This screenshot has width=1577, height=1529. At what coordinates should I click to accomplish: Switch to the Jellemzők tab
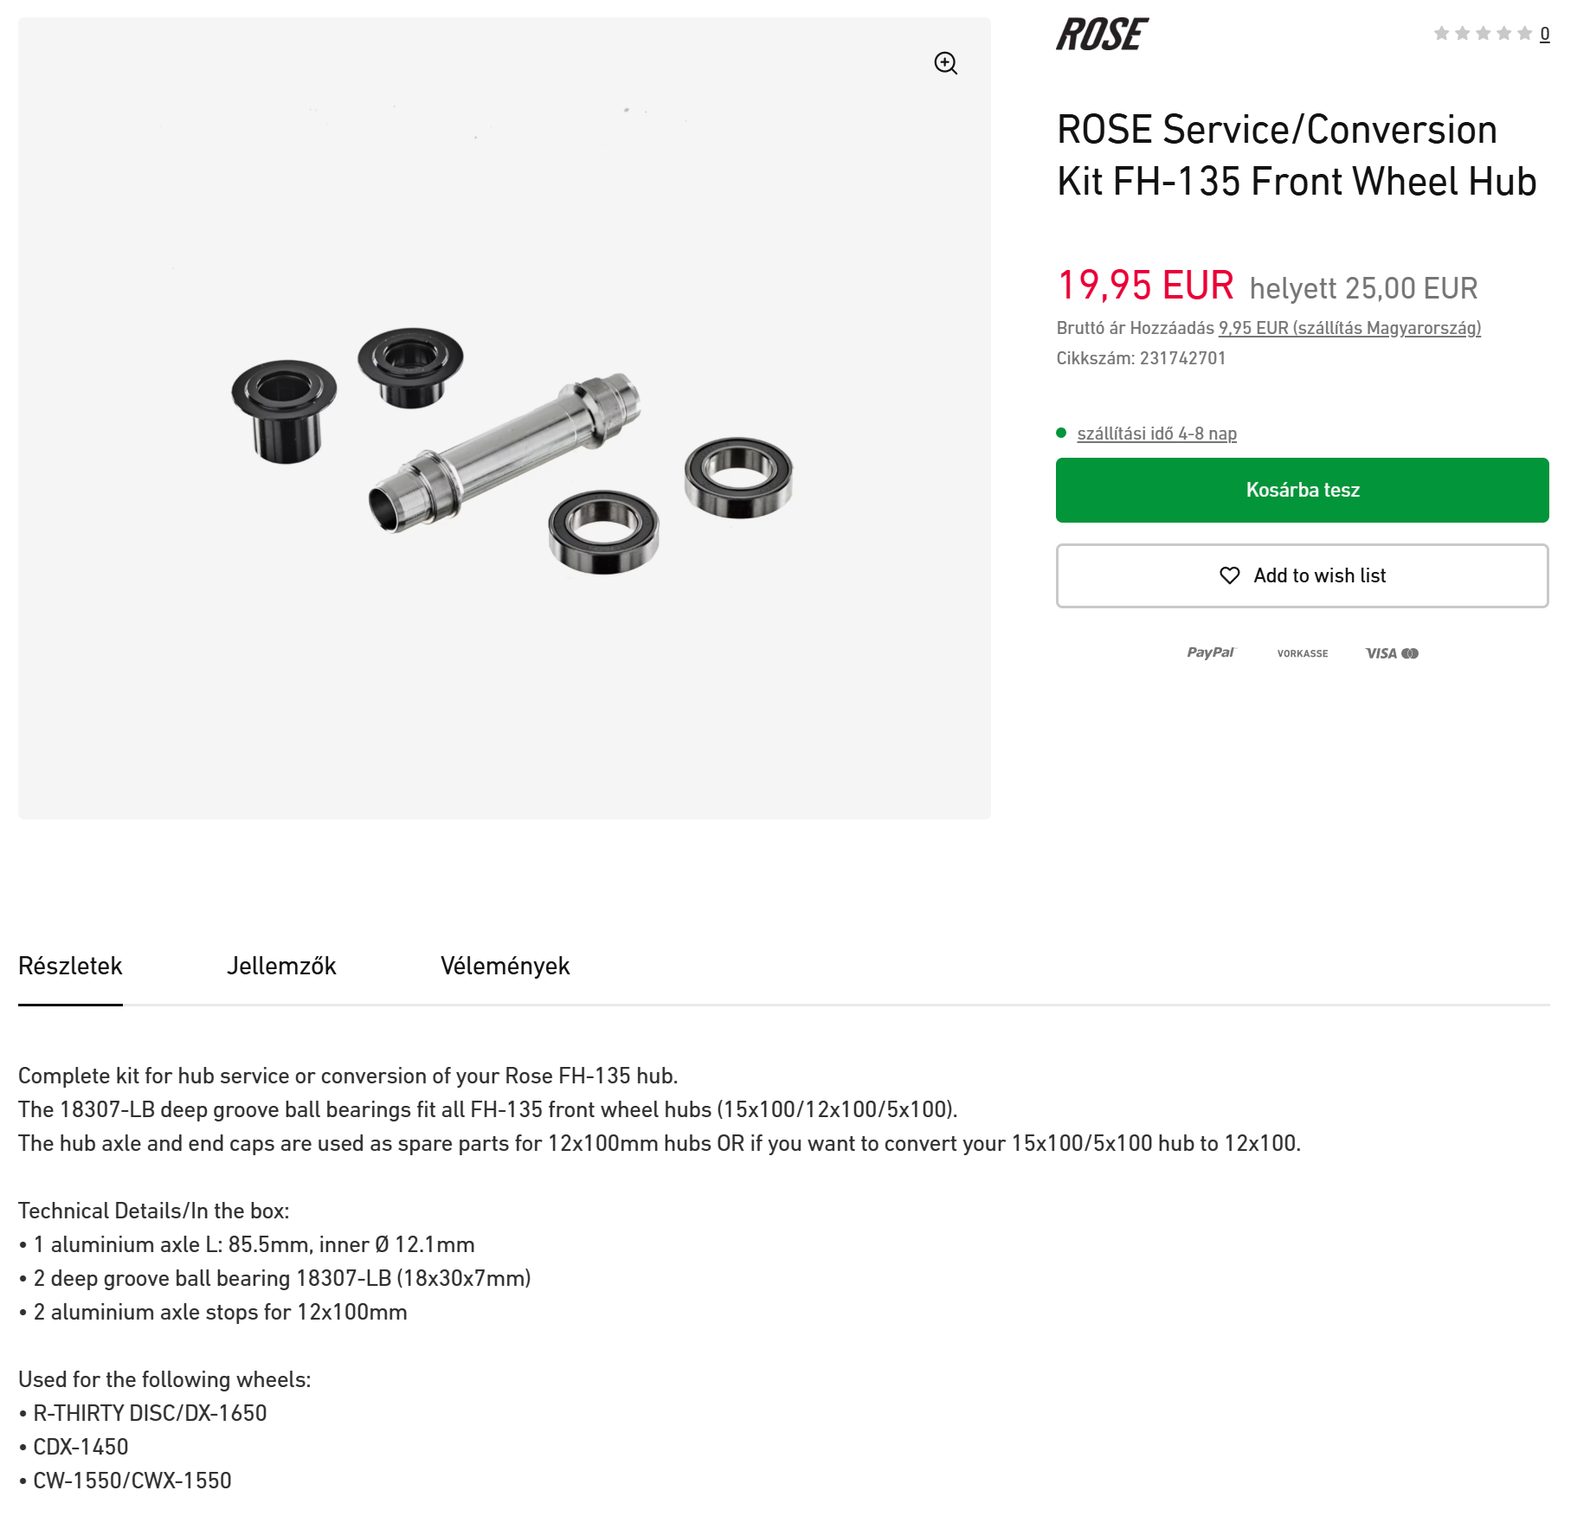point(281,966)
